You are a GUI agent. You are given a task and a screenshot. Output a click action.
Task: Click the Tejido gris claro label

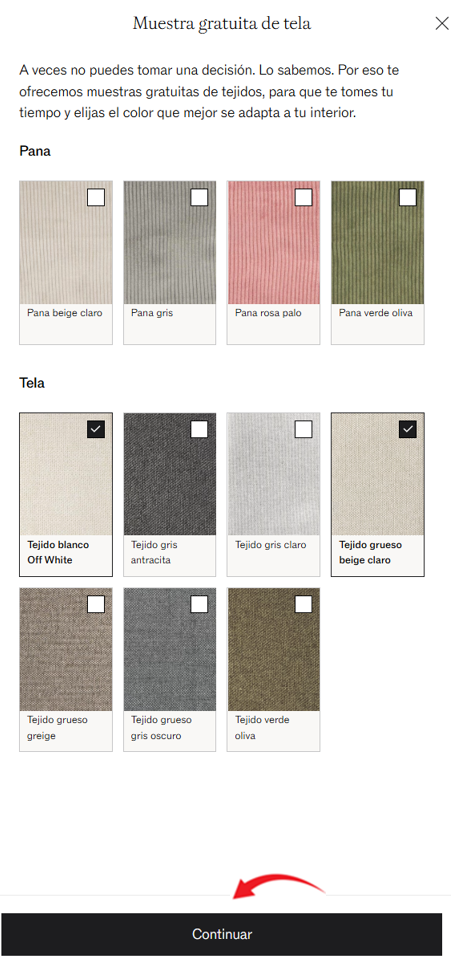pyautogui.click(x=270, y=545)
